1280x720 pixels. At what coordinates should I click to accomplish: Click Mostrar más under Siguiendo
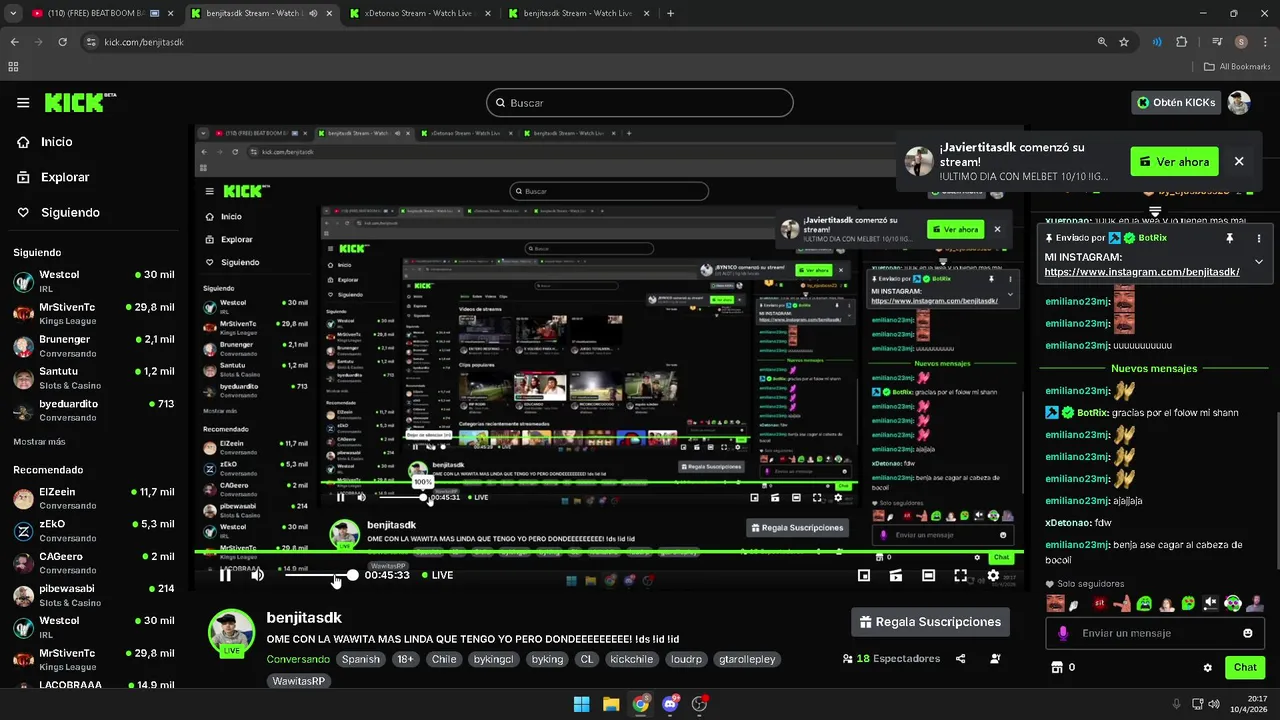39,441
